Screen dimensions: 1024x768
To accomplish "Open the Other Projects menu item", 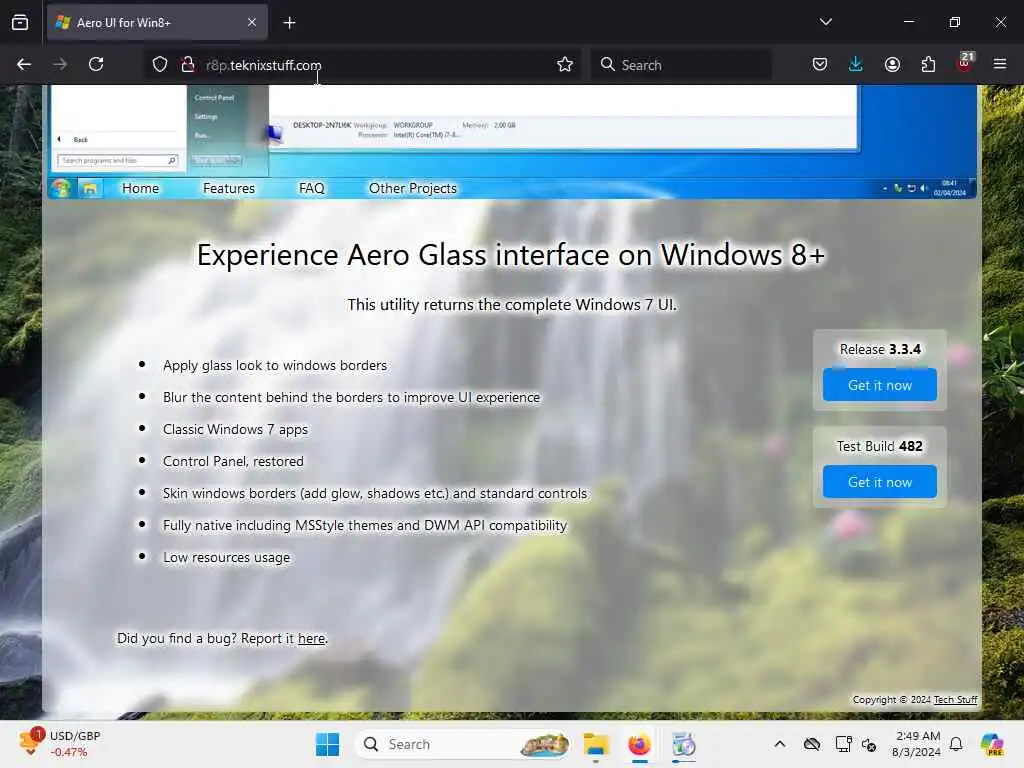I will [x=413, y=188].
